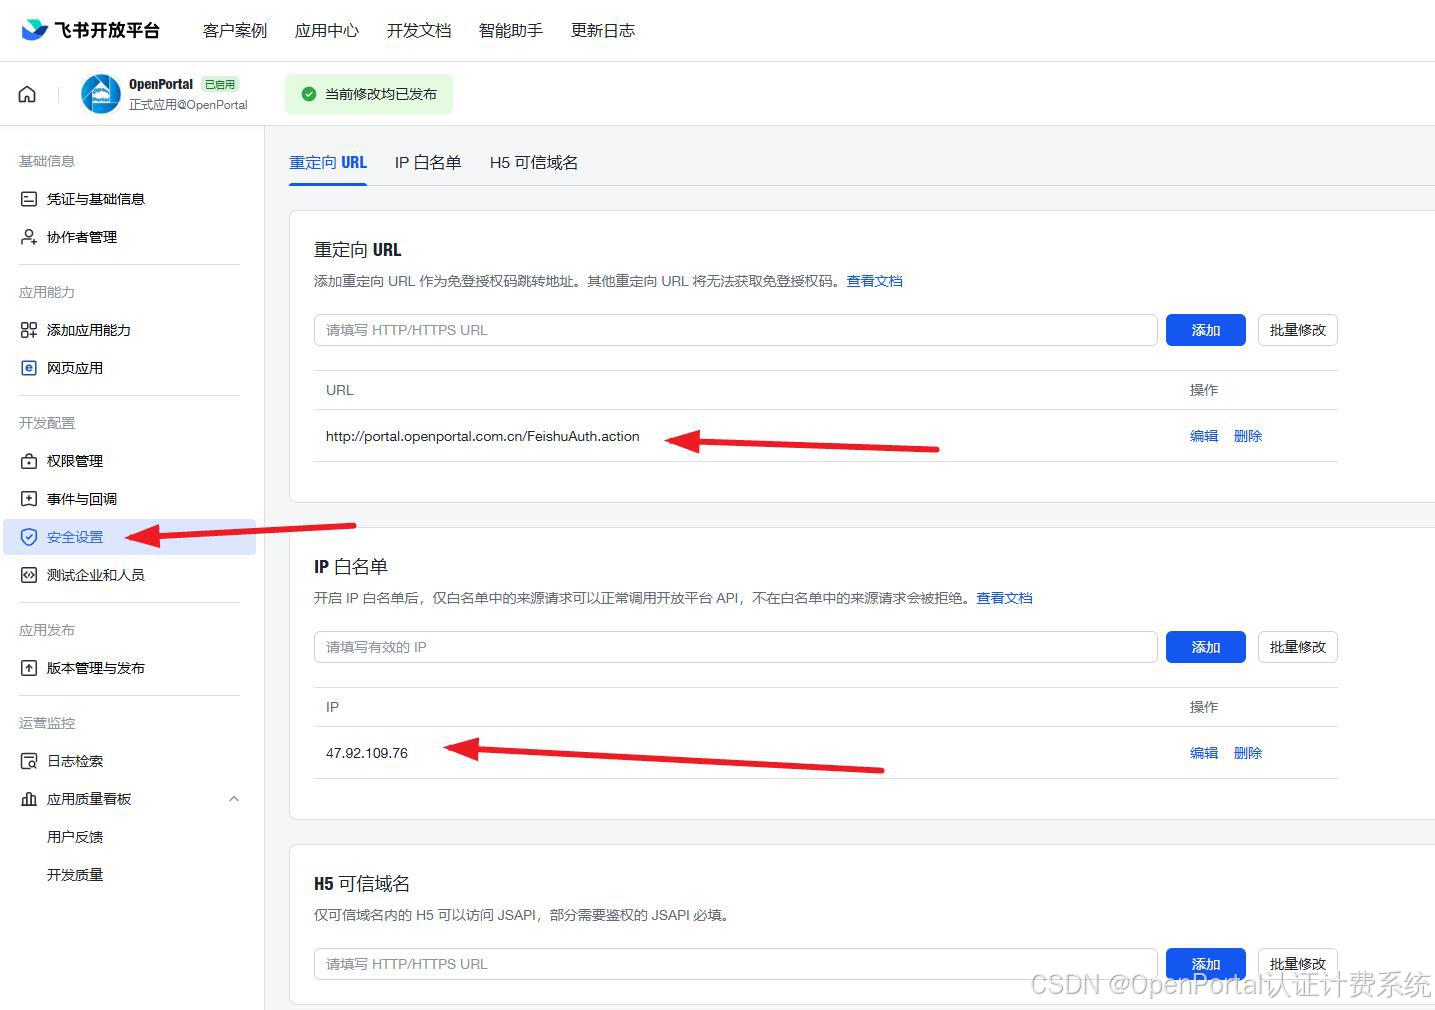
Task: Open 更新日志 in the top navigation
Action: pyautogui.click(x=603, y=31)
